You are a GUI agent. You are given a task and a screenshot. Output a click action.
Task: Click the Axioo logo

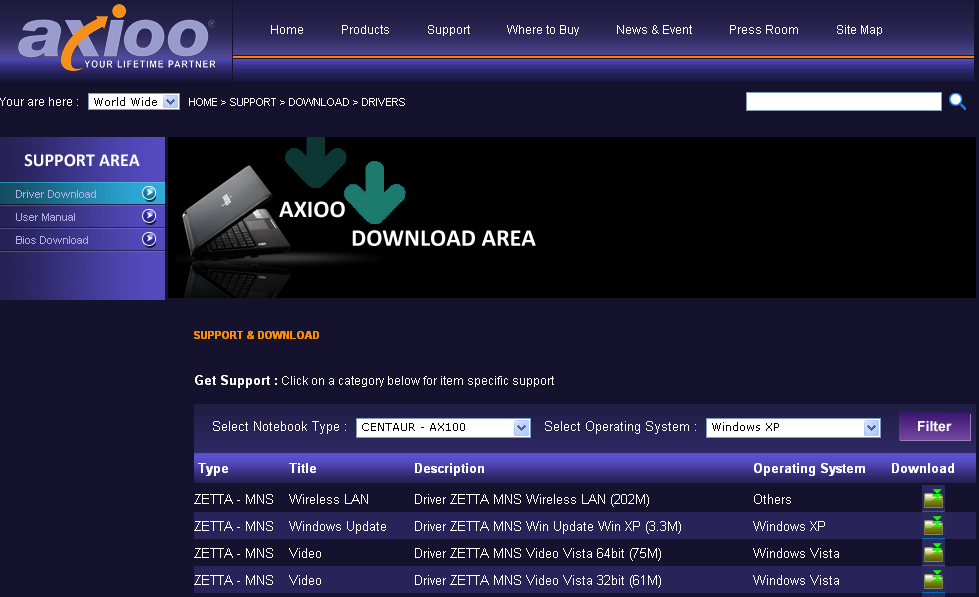point(116,37)
